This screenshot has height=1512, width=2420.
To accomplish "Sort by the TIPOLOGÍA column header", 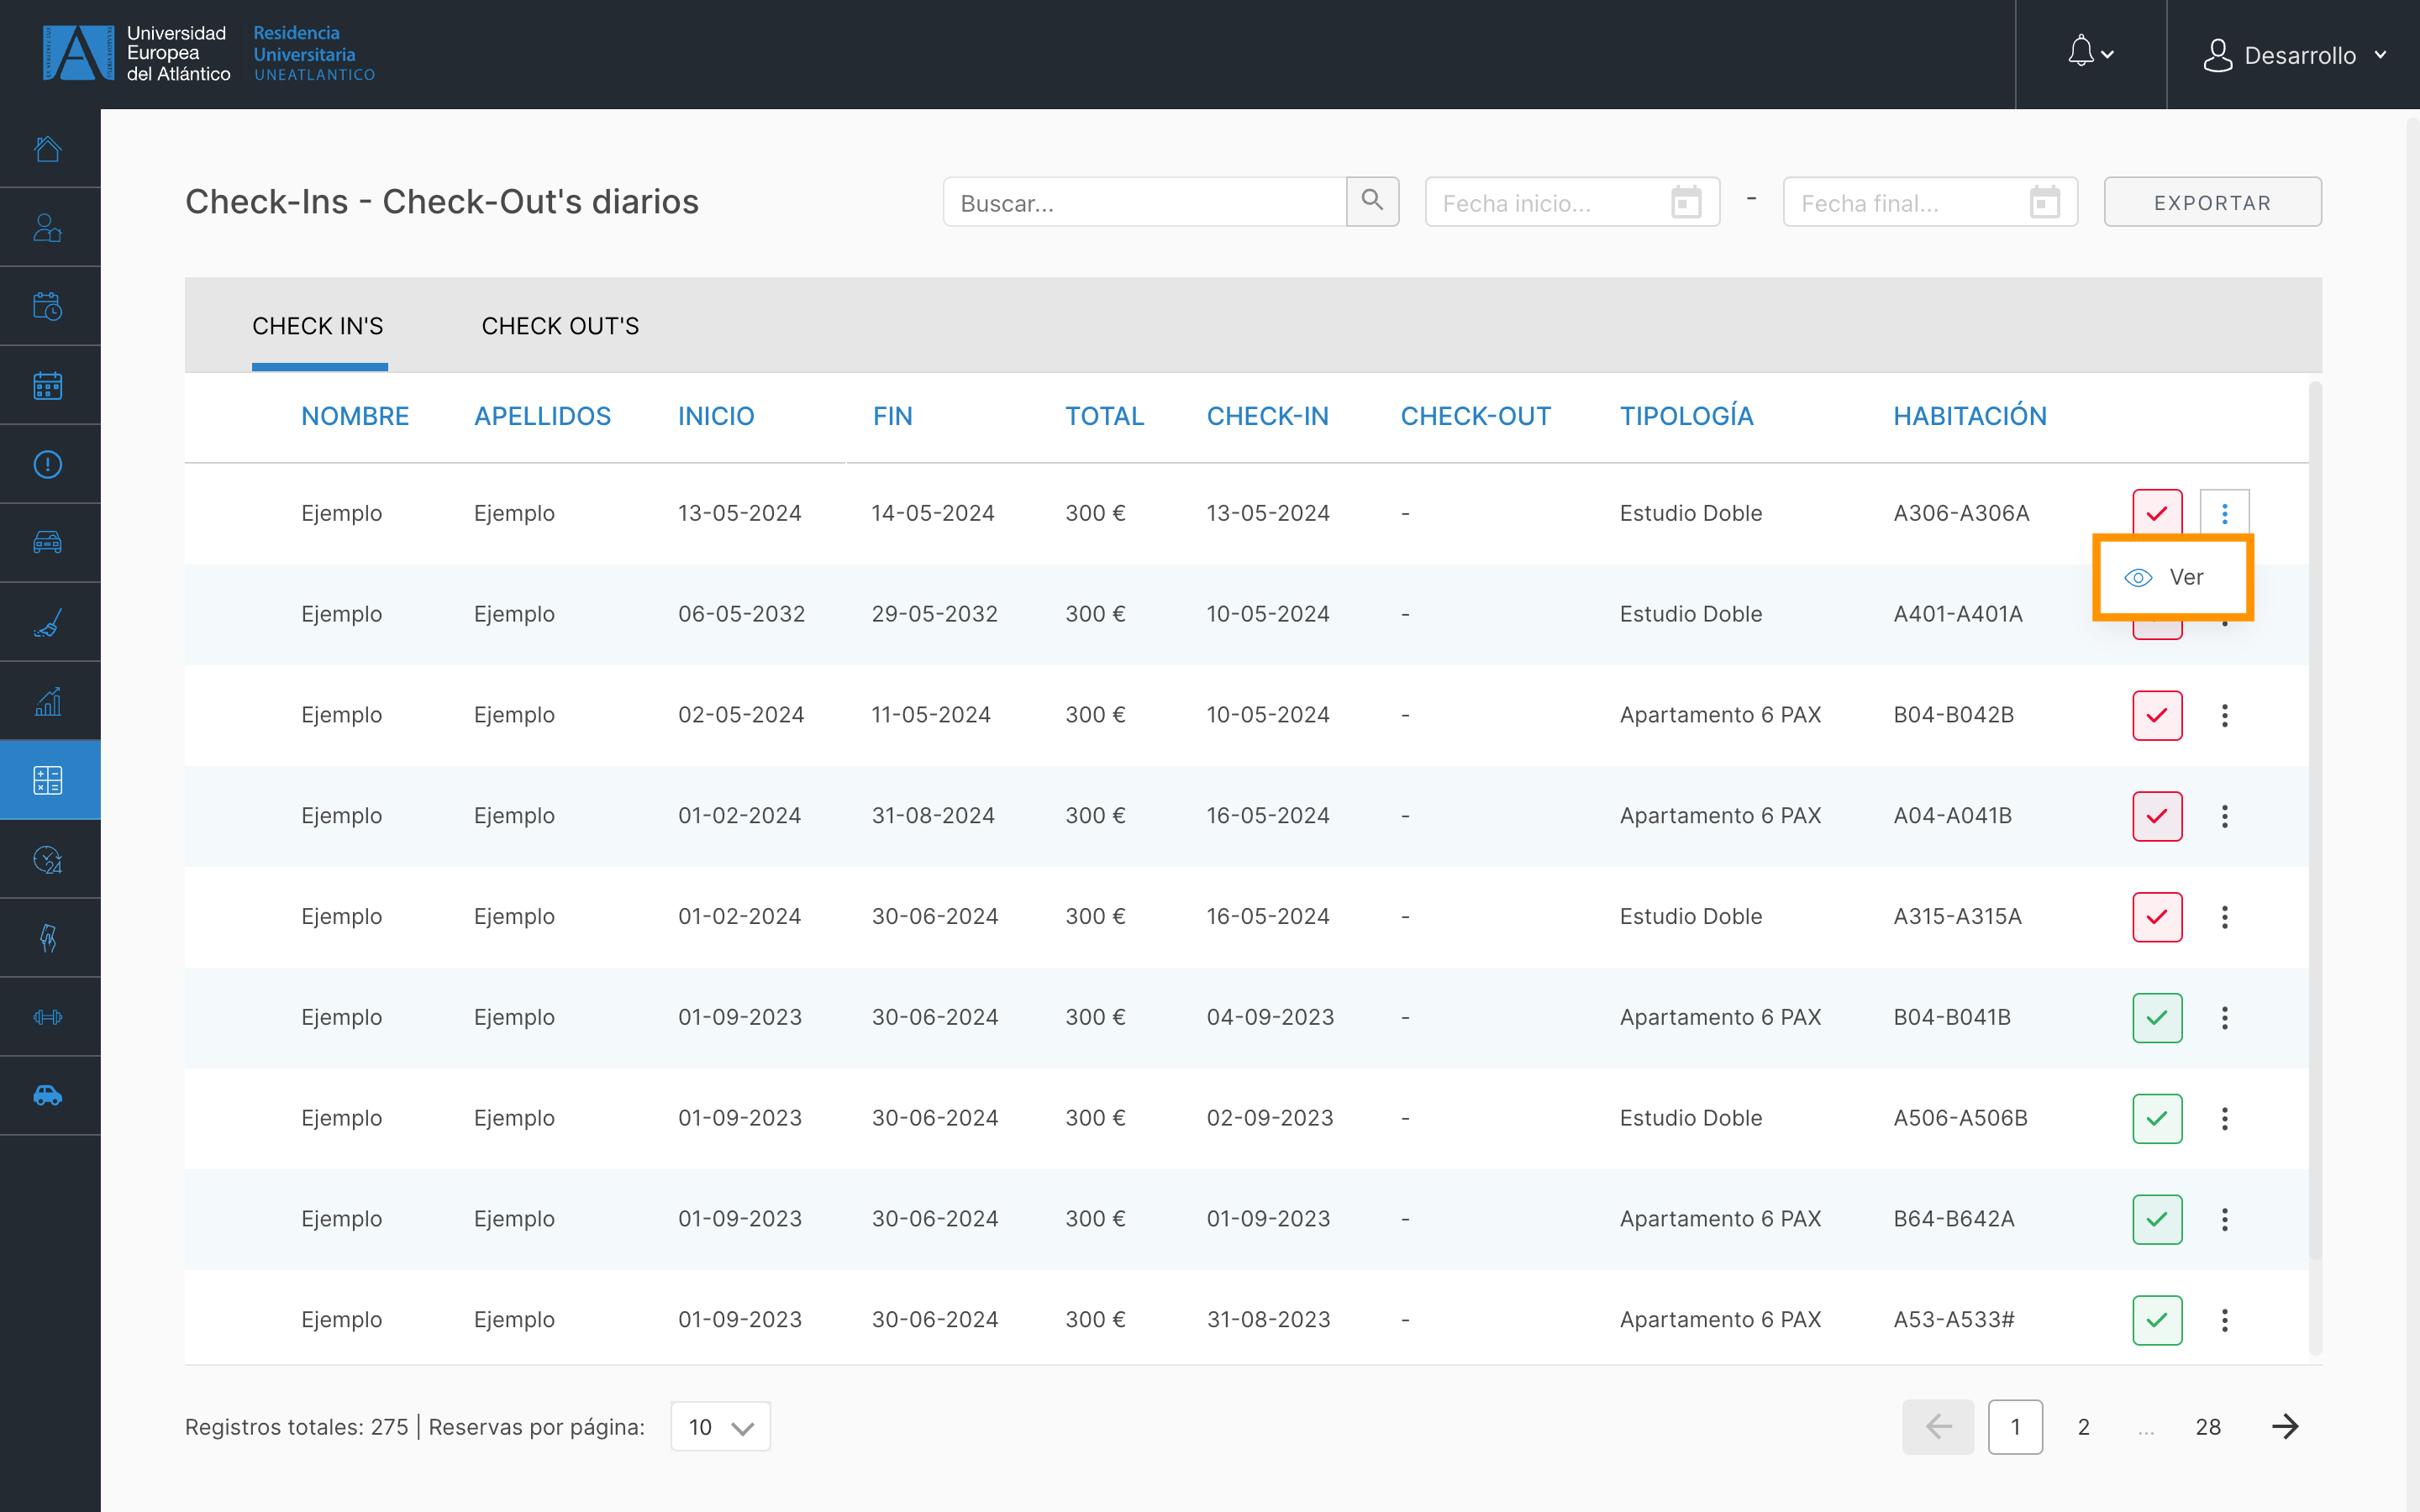I will tap(1686, 416).
